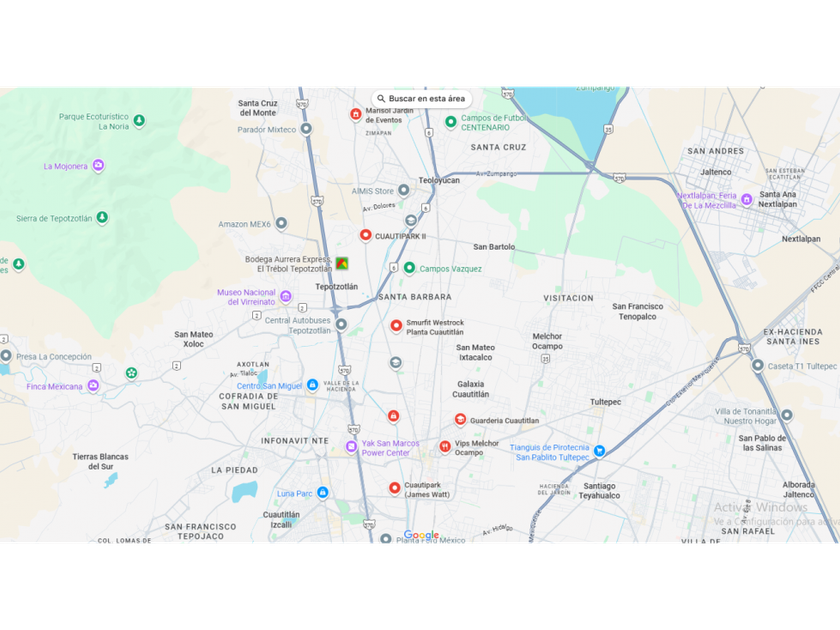The height and width of the screenshot is (630, 840).
Task: Click the Museo Nacional del Virreinato pin
Action: click(286, 296)
